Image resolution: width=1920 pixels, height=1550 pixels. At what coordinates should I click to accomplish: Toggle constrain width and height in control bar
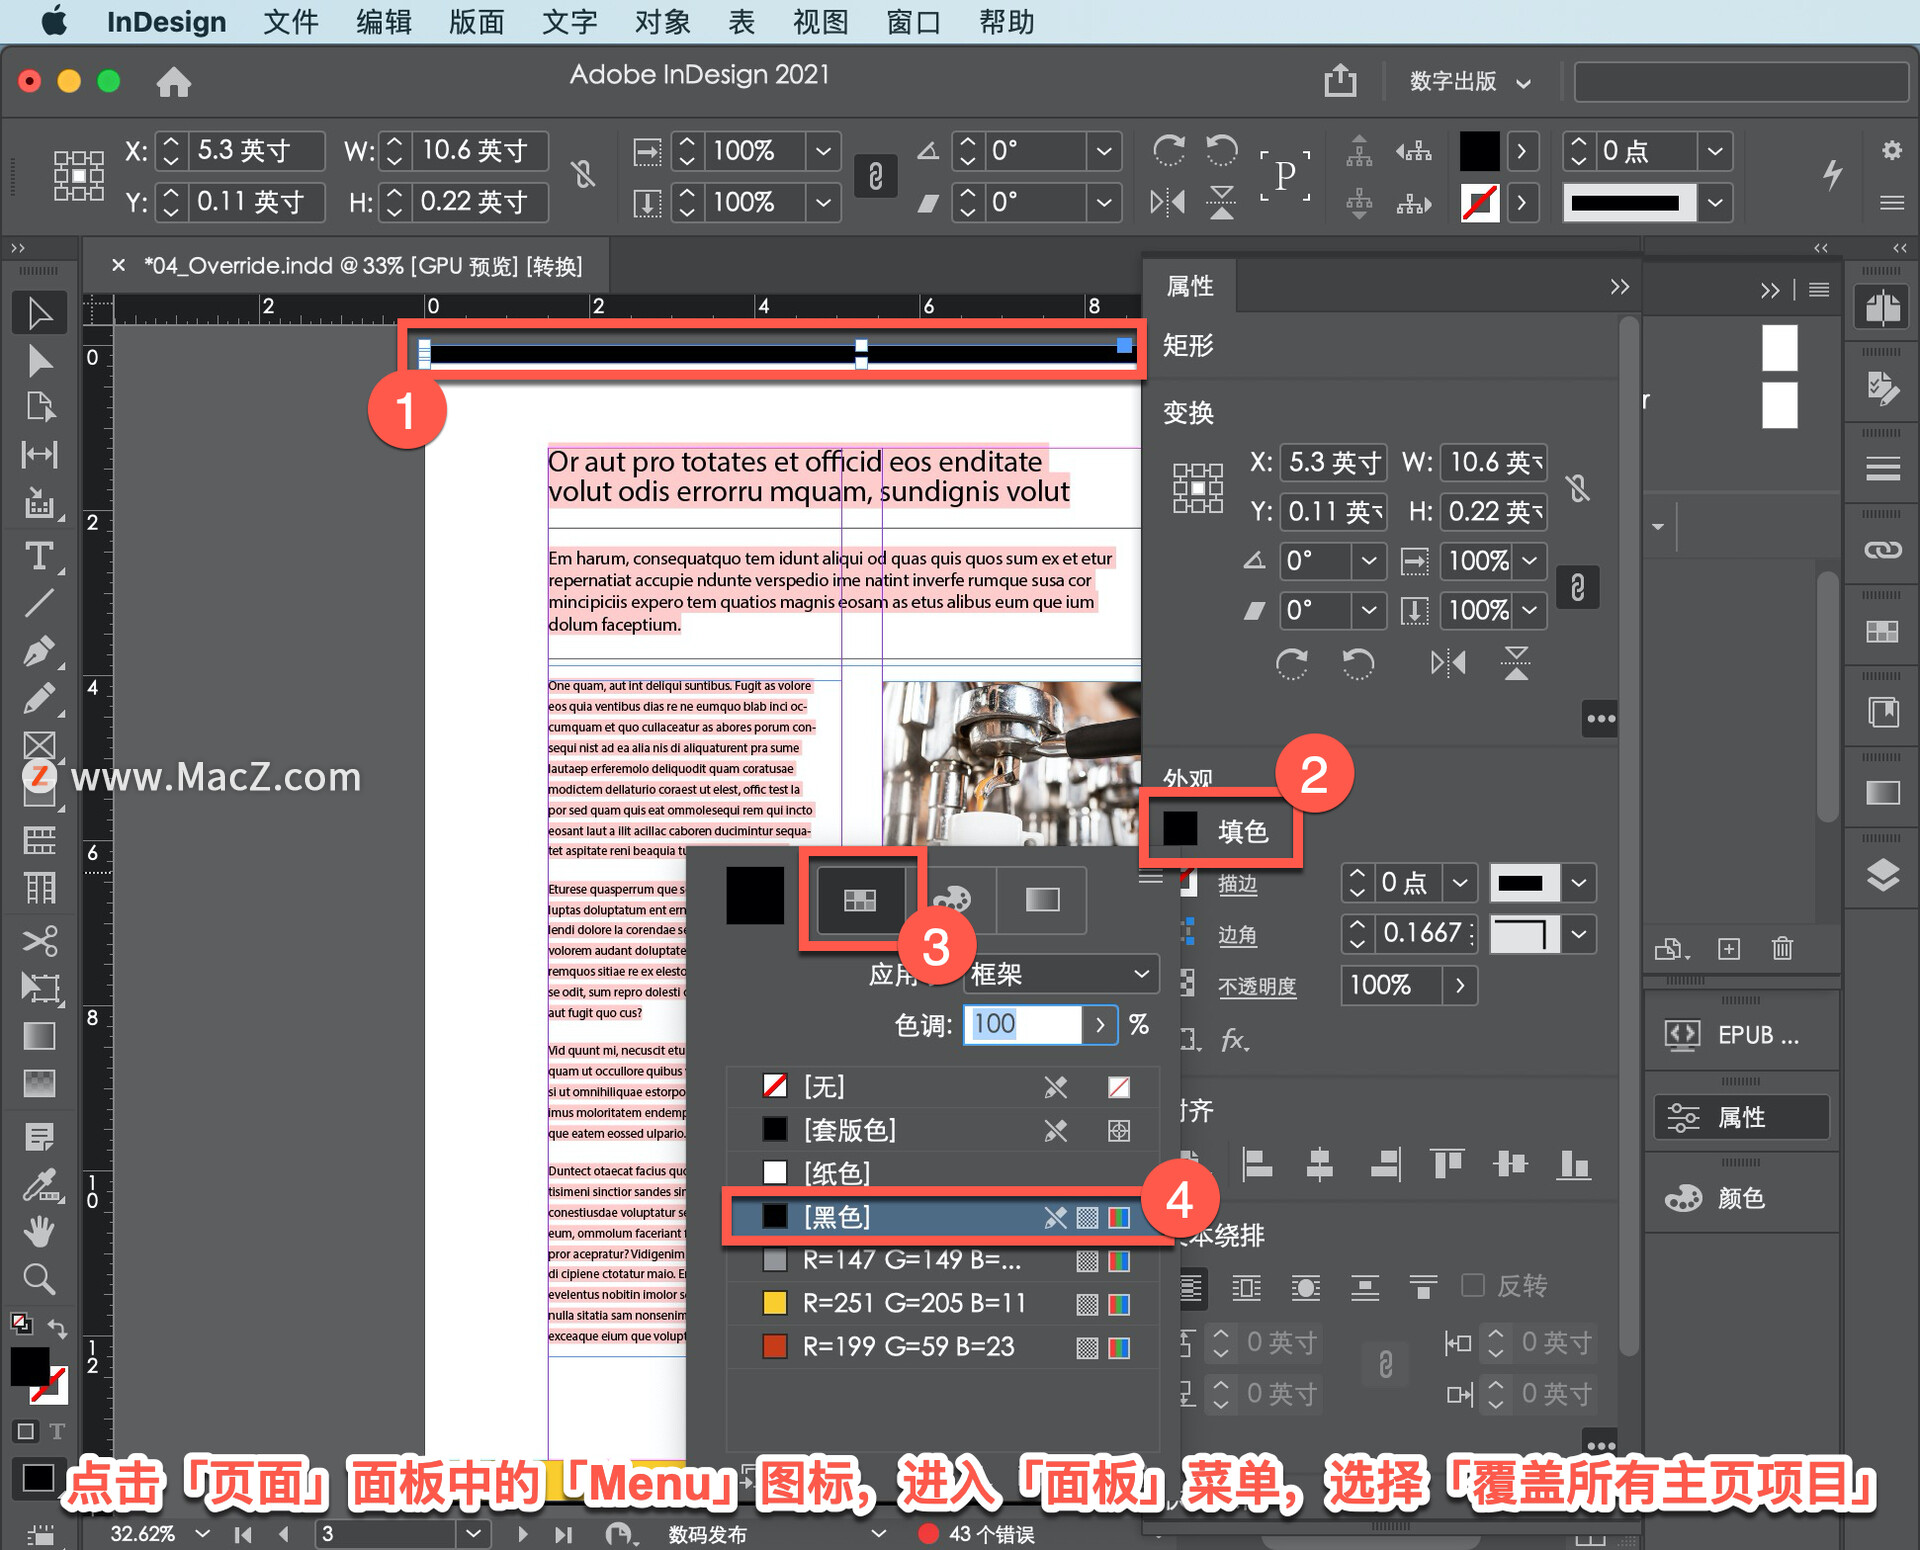pos(583,175)
